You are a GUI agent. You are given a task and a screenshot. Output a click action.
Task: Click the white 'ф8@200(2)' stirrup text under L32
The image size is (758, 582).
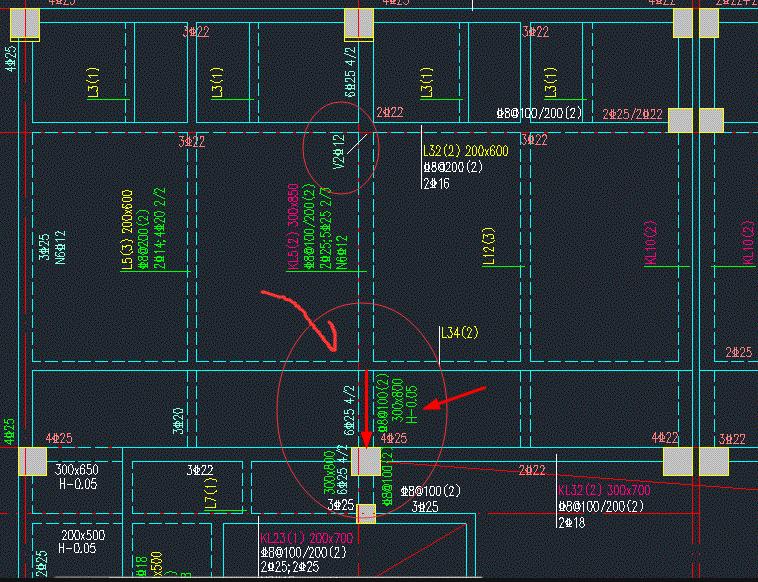[x=453, y=167]
